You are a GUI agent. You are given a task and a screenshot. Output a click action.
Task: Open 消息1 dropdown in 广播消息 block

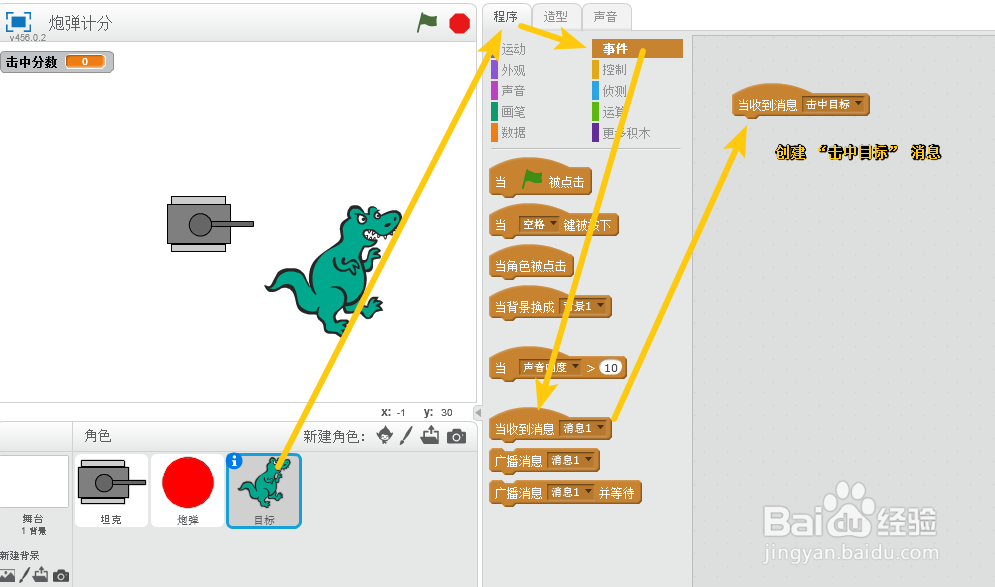click(x=571, y=460)
